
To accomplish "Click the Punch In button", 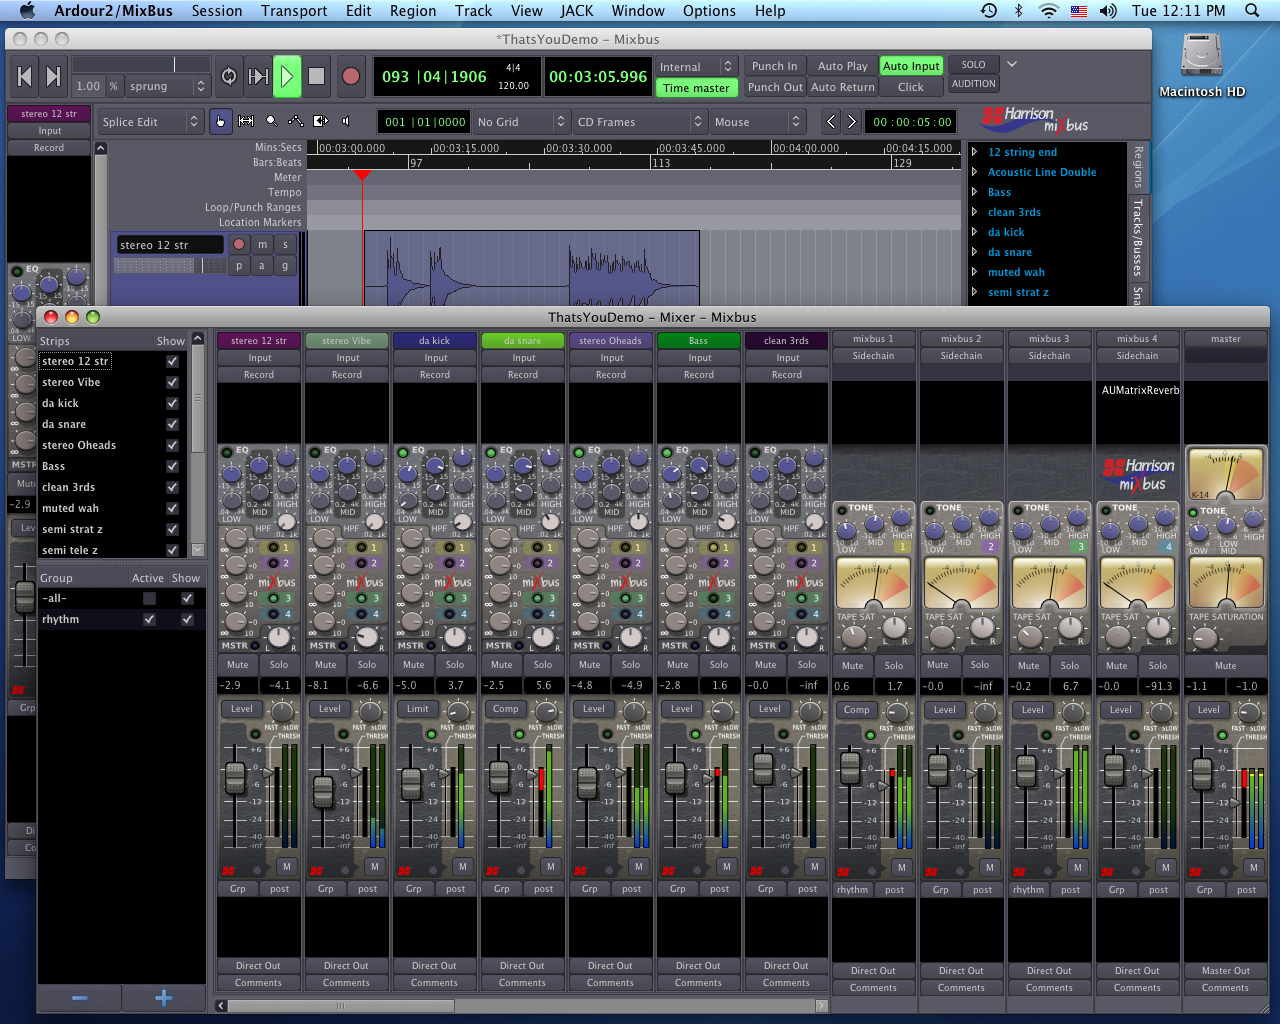I will point(774,66).
